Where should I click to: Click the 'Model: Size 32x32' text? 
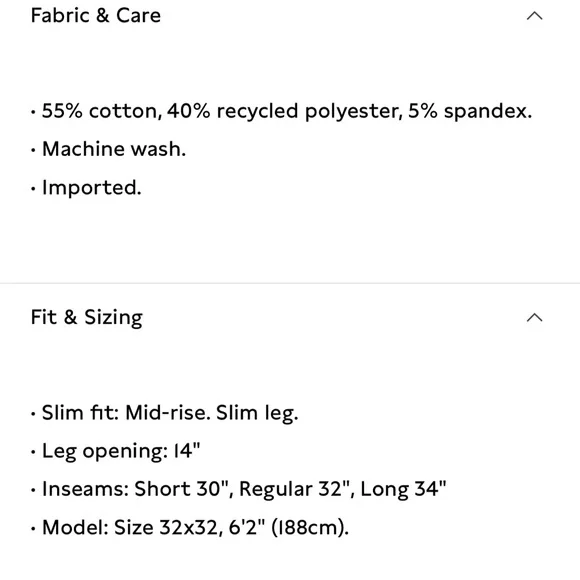pos(130,527)
